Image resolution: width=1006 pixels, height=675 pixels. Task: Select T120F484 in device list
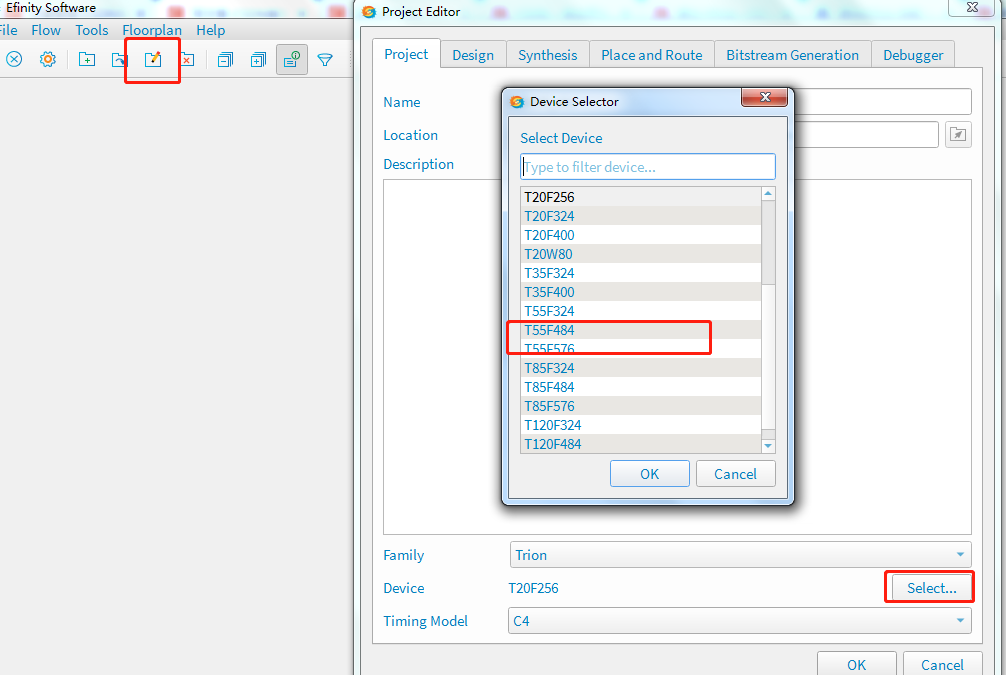pyautogui.click(x=641, y=444)
